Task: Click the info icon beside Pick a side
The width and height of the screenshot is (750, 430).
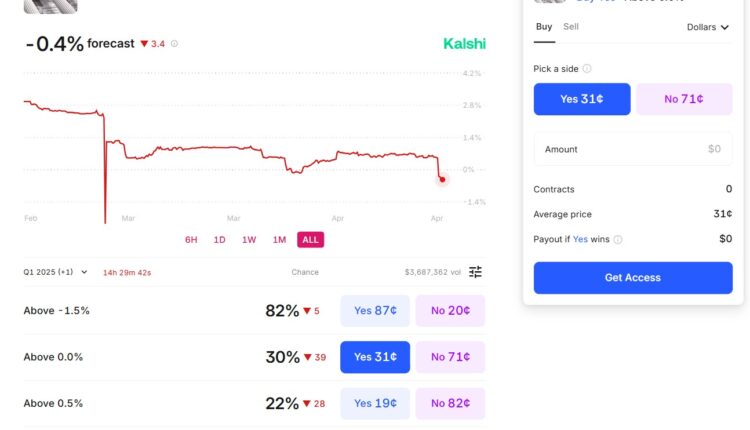Action: pos(587,69)
